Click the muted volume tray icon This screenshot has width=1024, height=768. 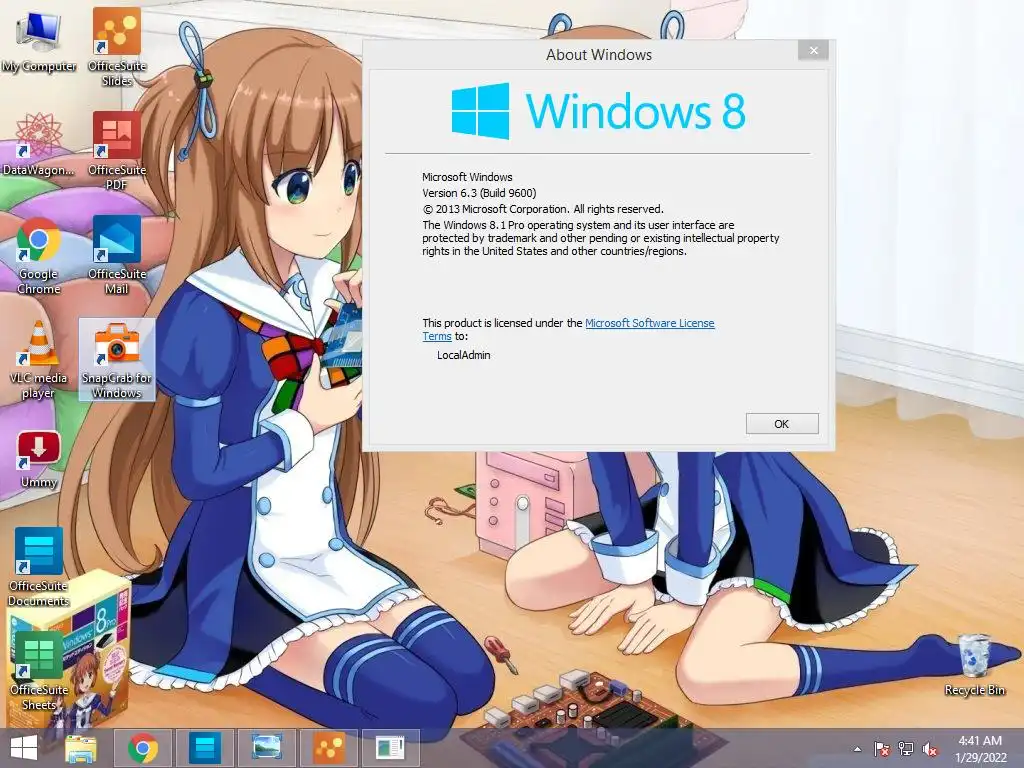930,749
